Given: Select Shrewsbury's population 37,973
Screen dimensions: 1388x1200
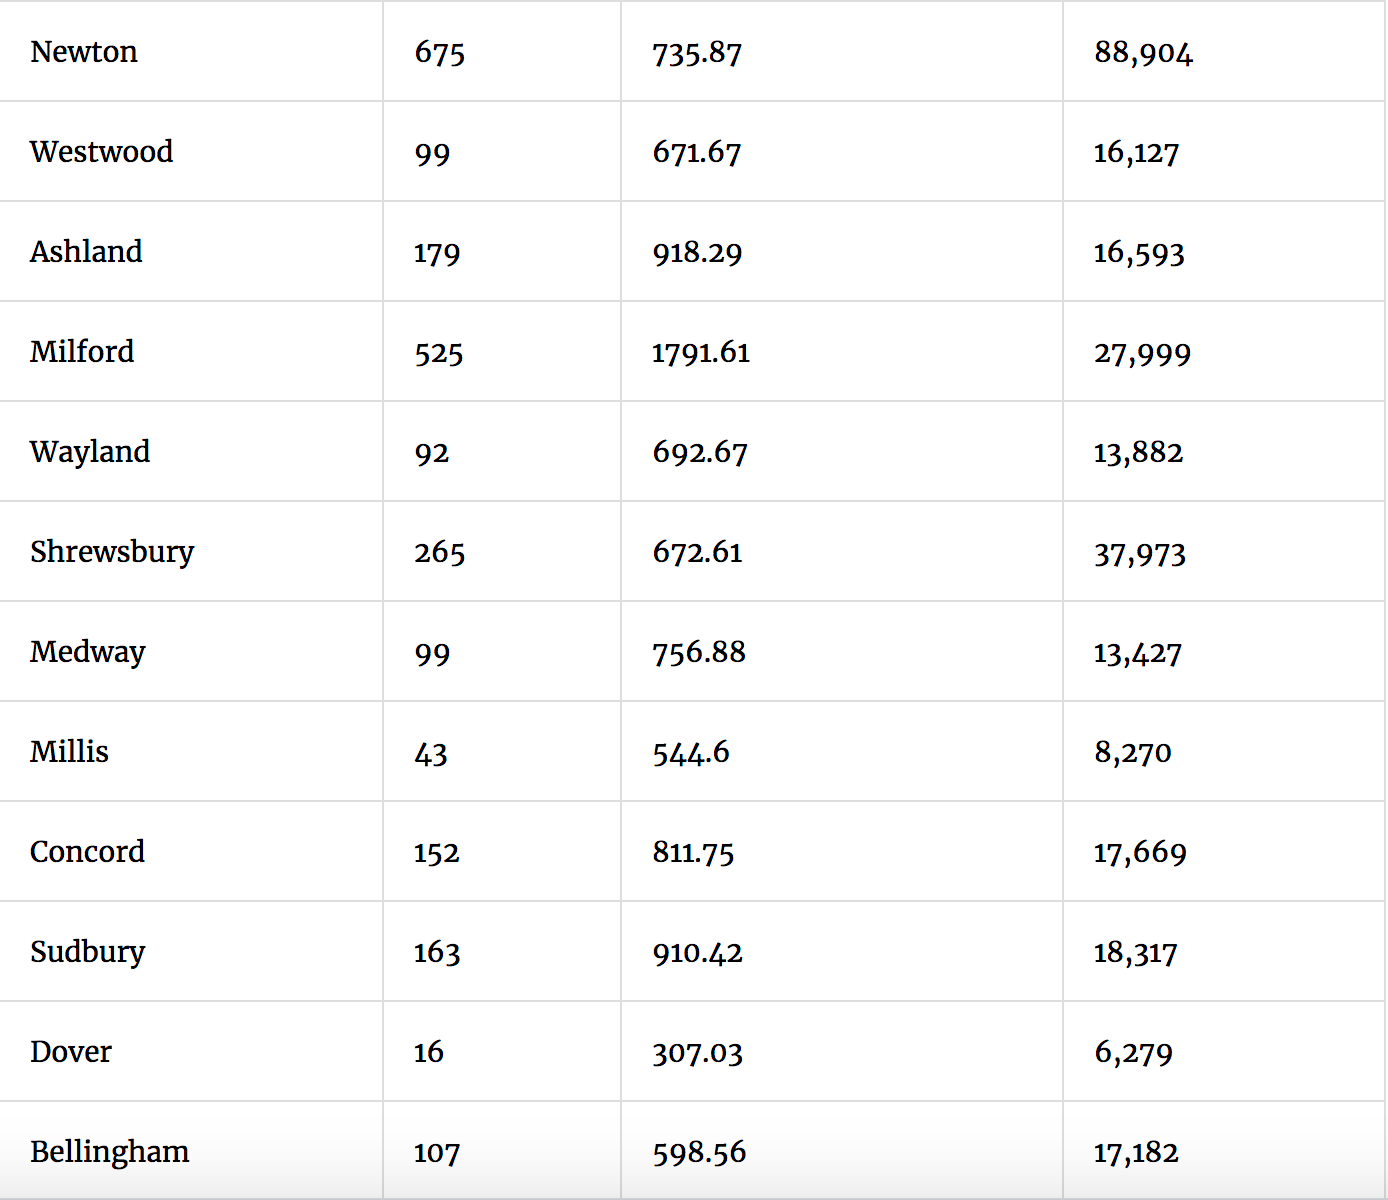Looking at the screenshot, I should pyautogui.click(x=1139, y=553).
